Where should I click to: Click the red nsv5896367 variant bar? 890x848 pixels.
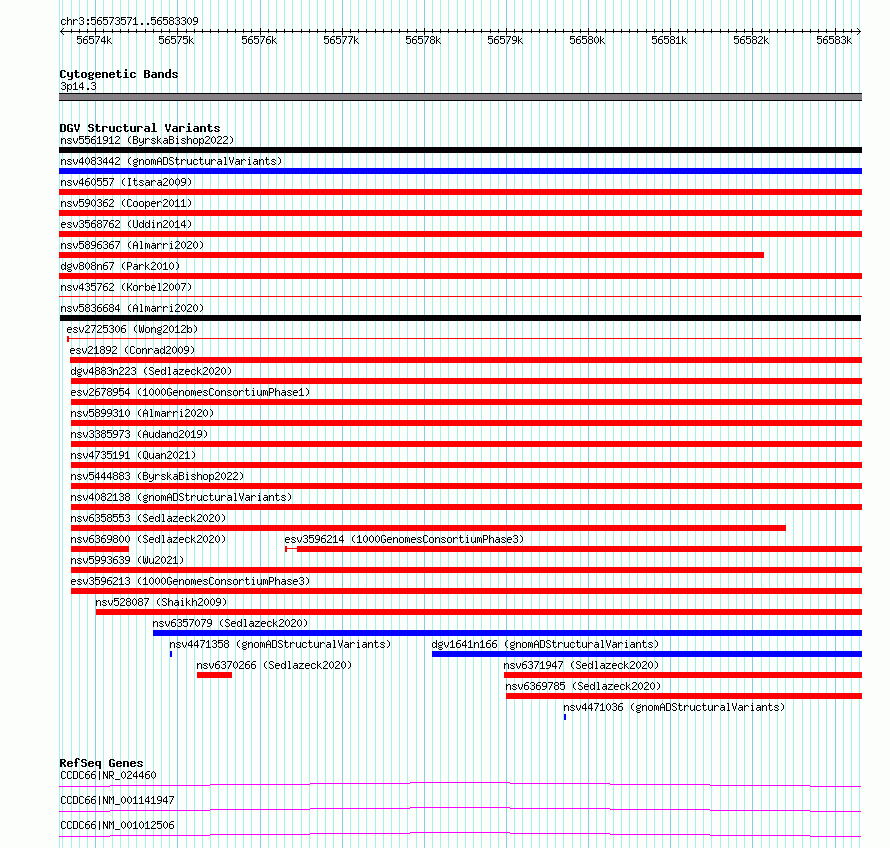412,255
